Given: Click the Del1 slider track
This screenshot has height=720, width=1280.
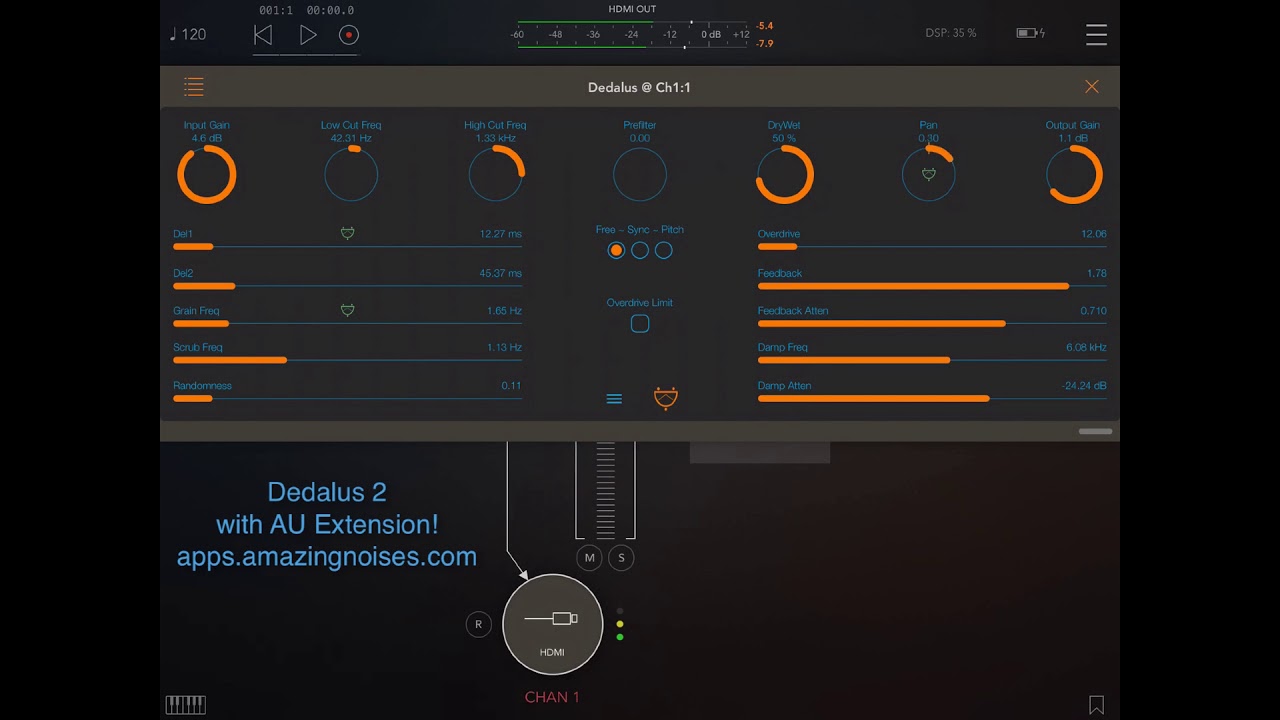Looking at the screenshot, I should pyautogui.click(x=347, y=246).
